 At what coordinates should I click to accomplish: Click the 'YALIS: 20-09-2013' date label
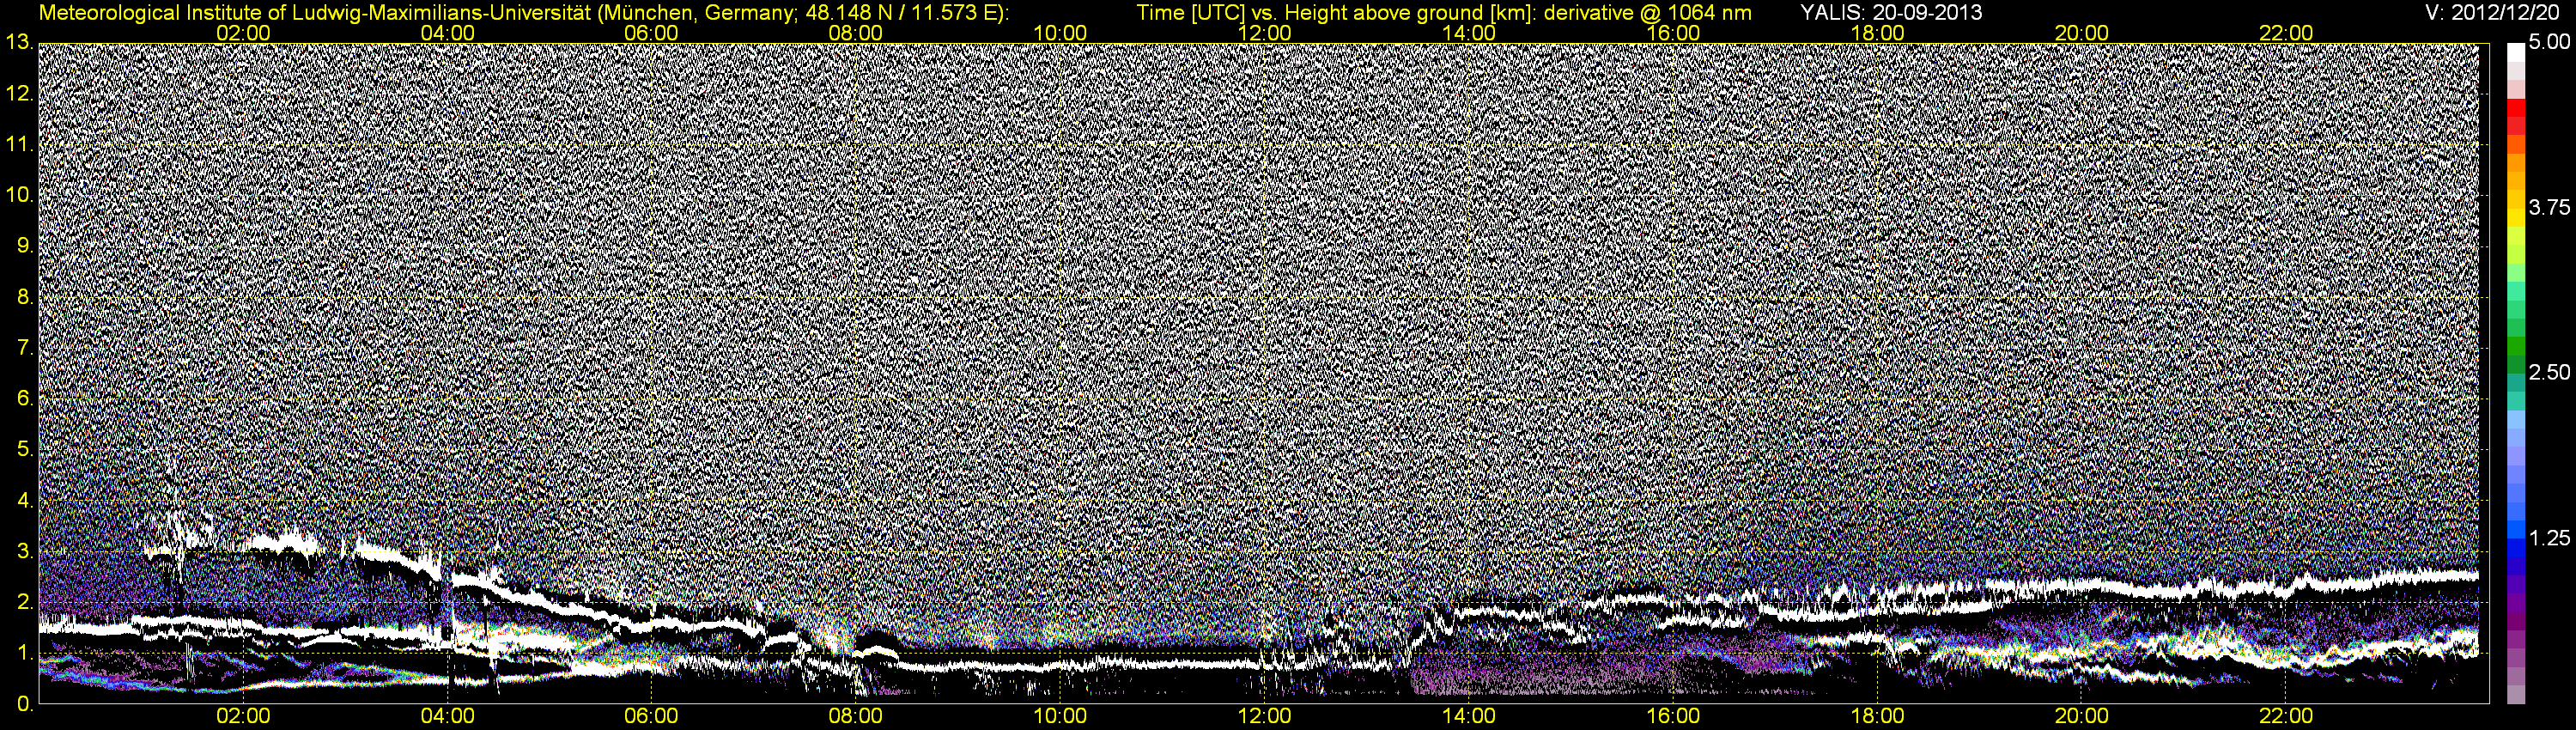click(1891, 12)
